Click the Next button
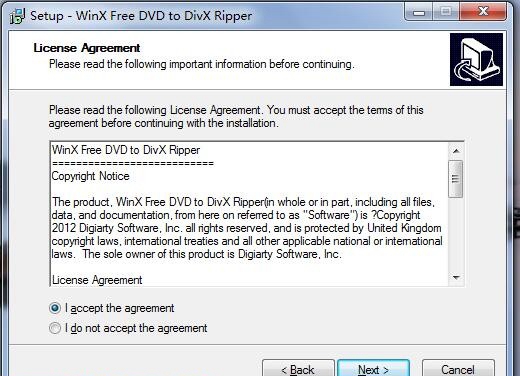 tap(373, 369)
